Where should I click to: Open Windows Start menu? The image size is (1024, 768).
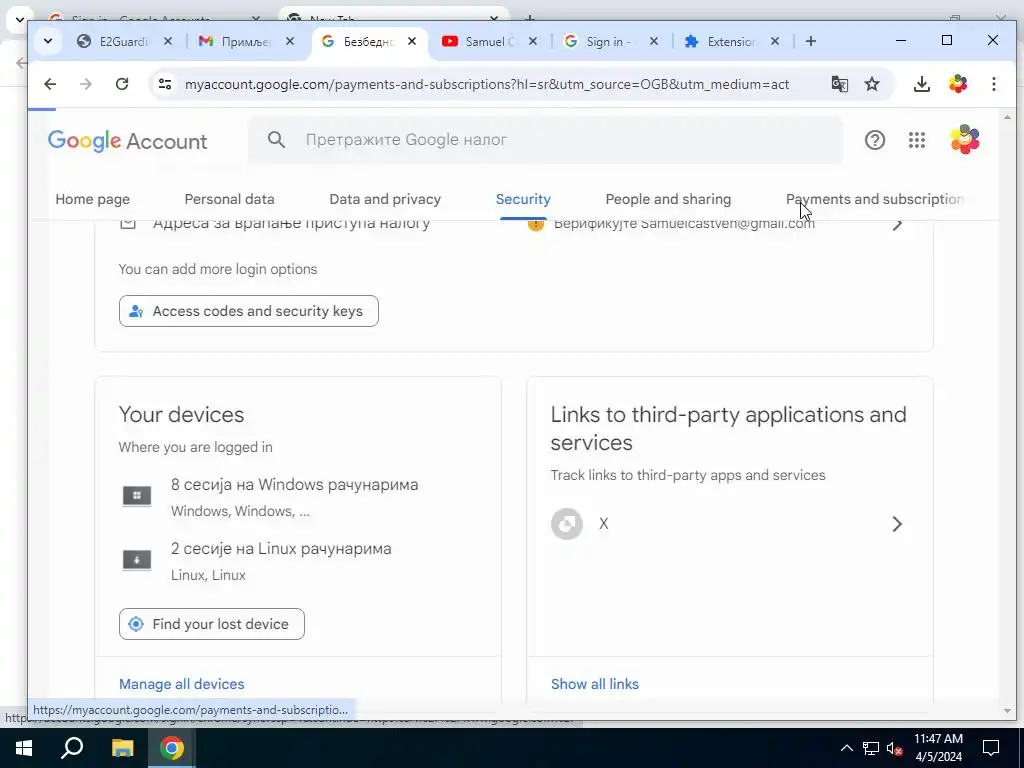point(24,748)
